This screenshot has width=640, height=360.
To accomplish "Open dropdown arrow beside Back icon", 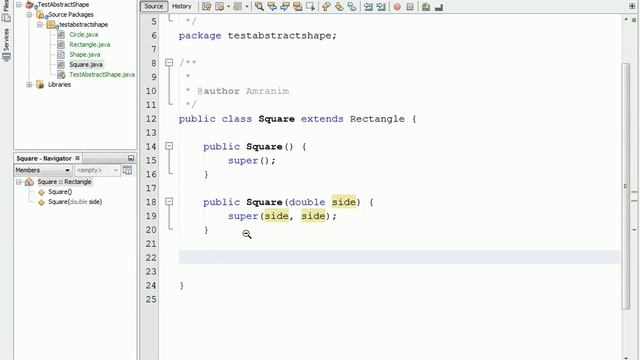I will pyautogui.click(x=228, y=7).
